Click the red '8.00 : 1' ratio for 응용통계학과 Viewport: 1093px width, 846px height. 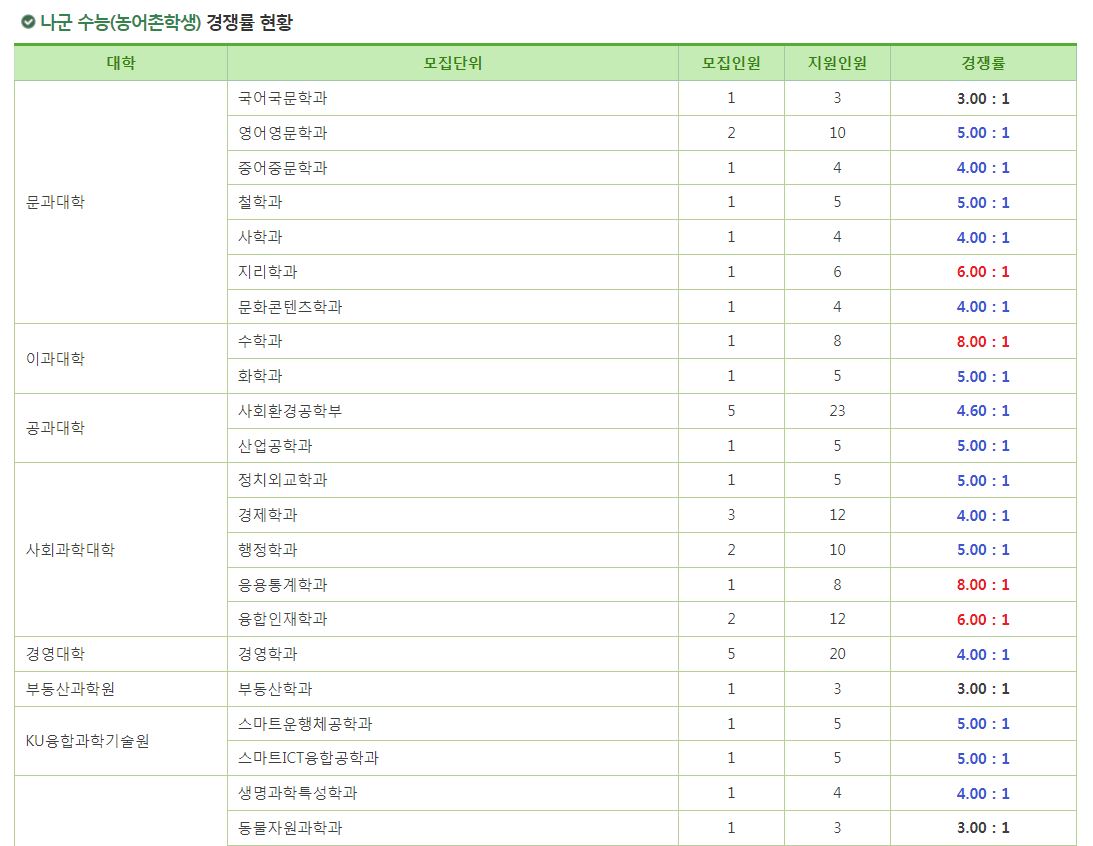[983, 585]
